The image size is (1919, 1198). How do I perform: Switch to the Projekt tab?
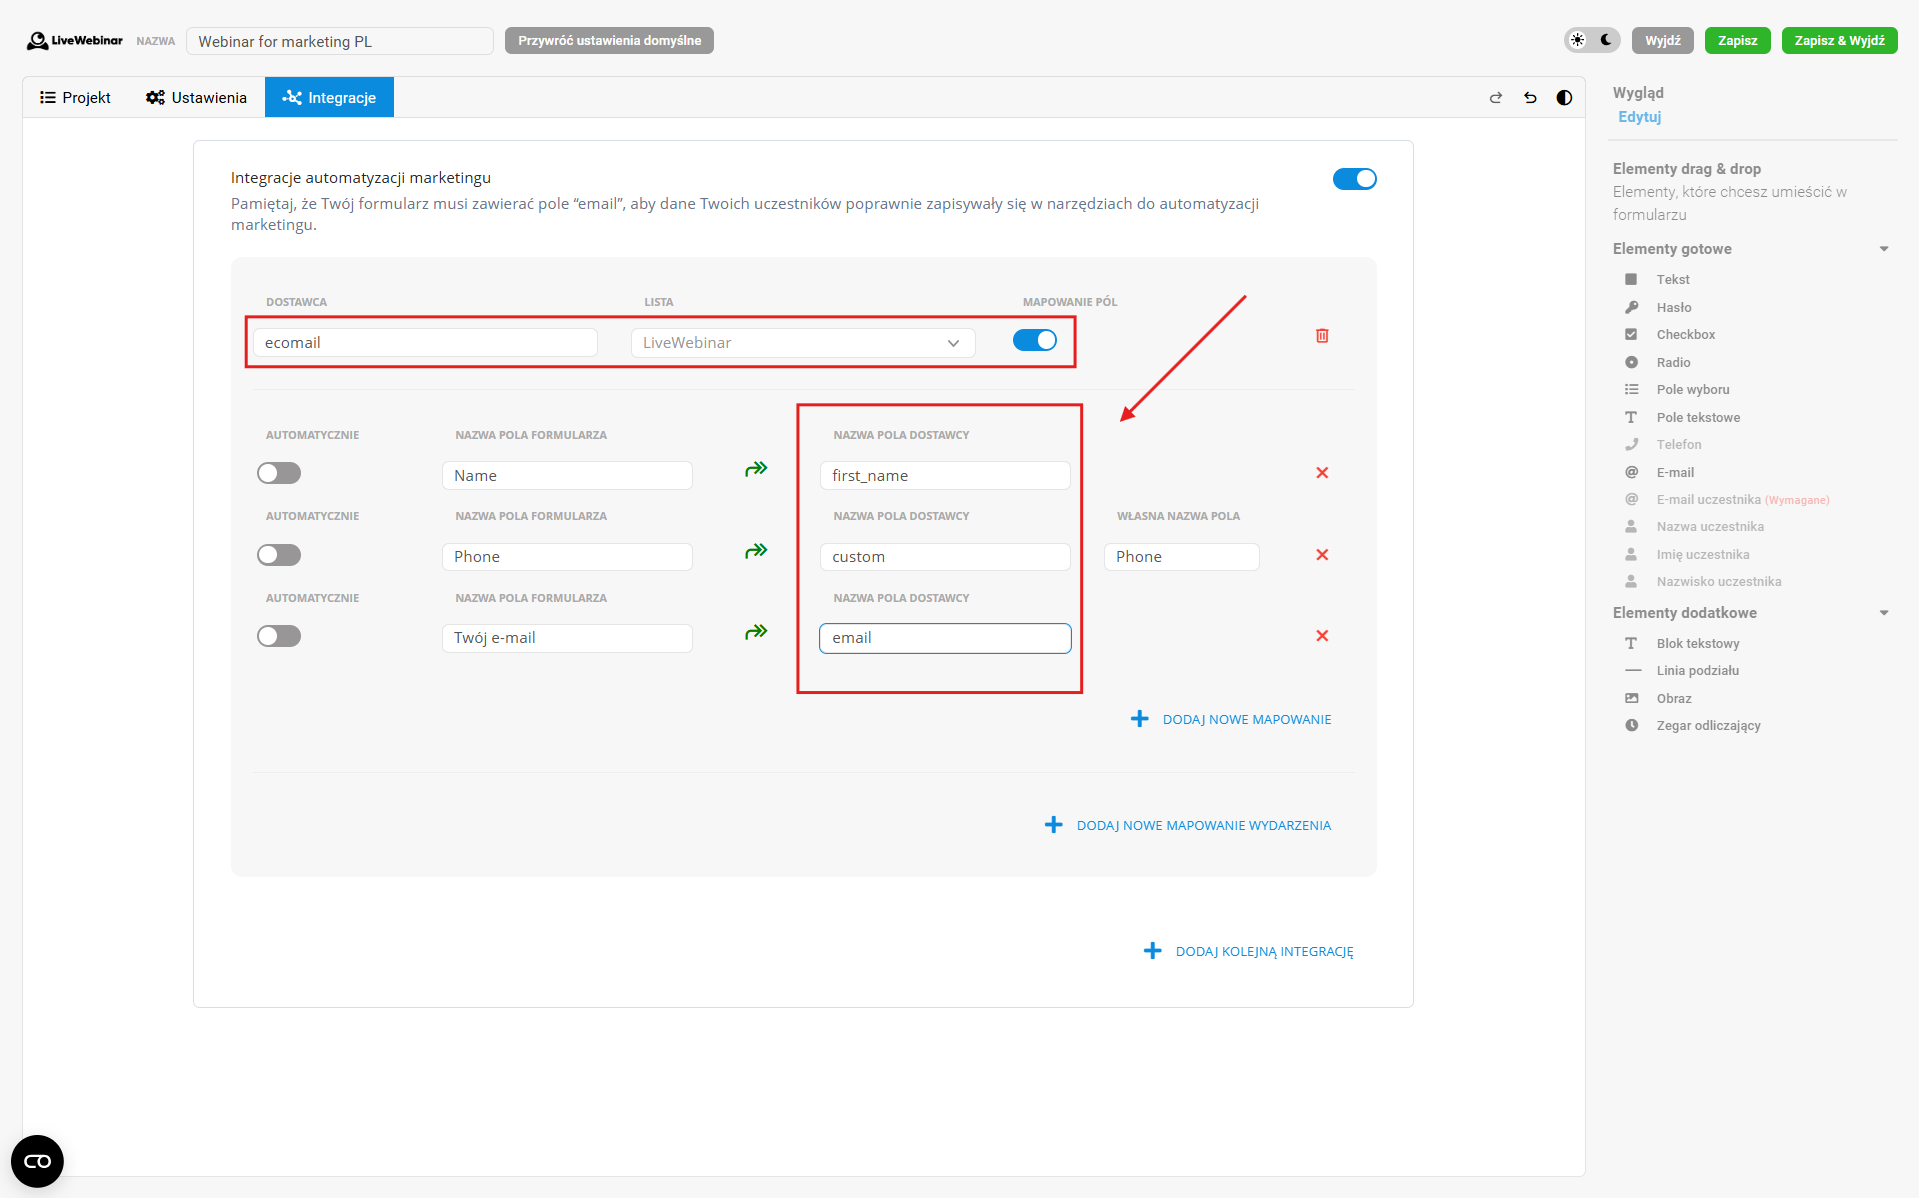tap(76, 98)
